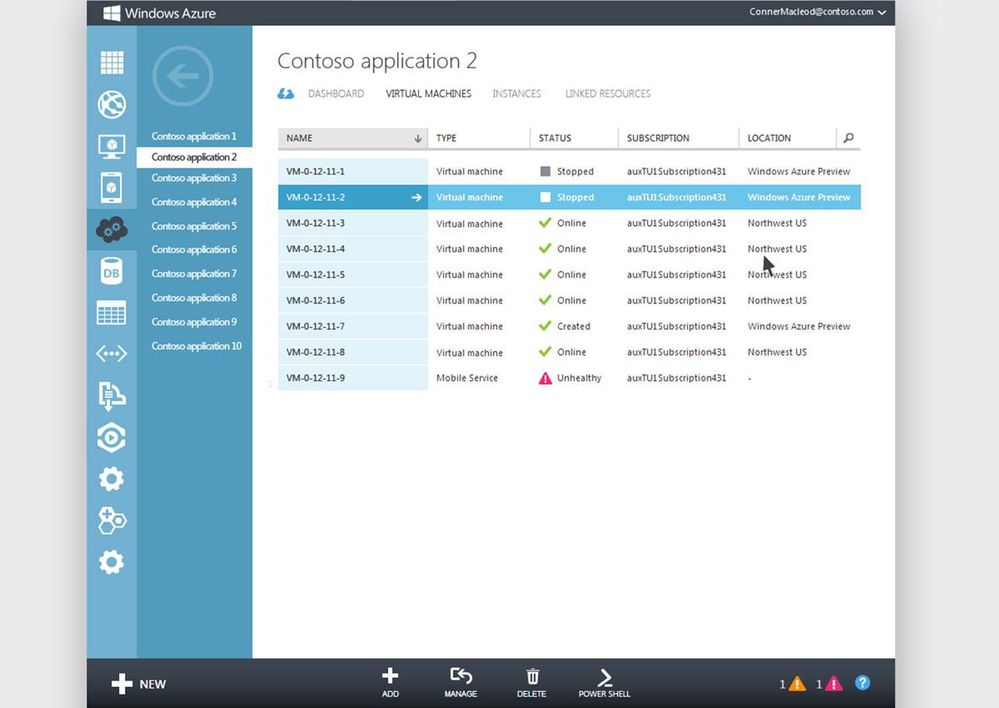Select Contoso application 5 in list
The image size is (999, 708).
(194, 226)
